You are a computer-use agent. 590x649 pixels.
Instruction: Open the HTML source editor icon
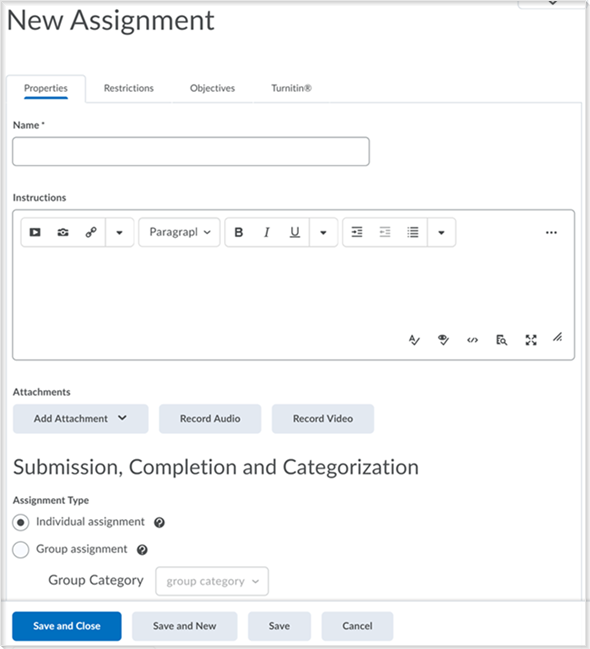472,340
